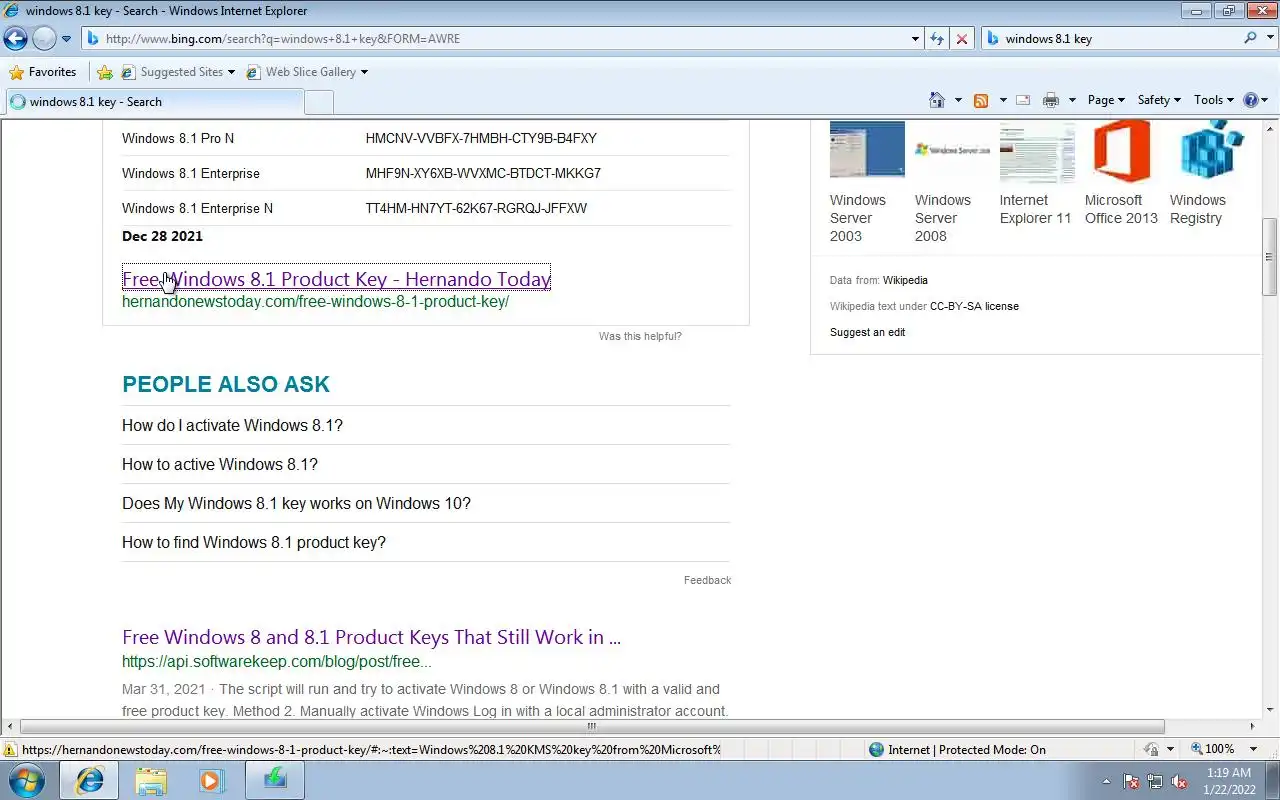Image resolution: width=1280 pixels, height=800 pixels.
Task: Click the Feedback link below People Also Ask
Action: 707,580
